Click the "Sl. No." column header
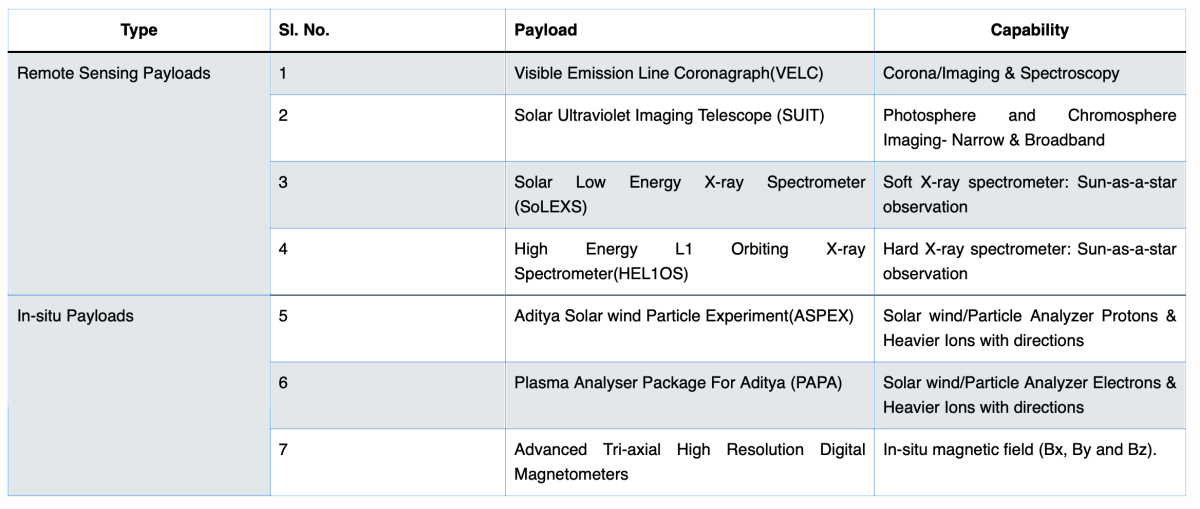 pyautogui.click(x=304, y=30)
